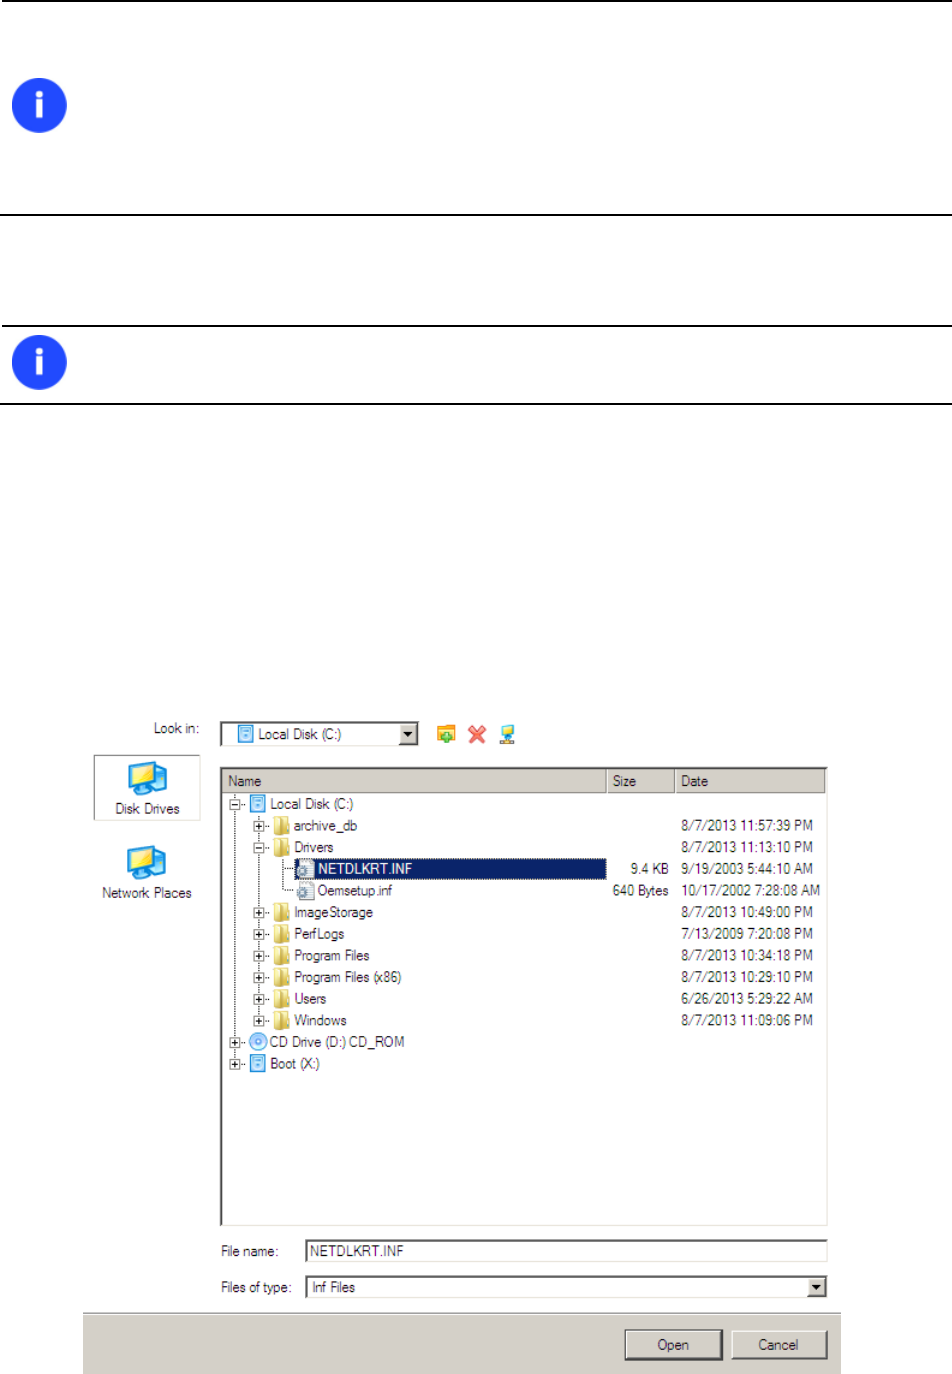
Task: Expand the ImageStorage folder
Action: pyautogui.click(x=259, y=913)
